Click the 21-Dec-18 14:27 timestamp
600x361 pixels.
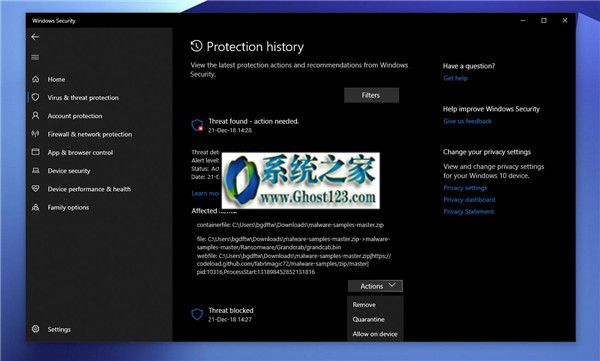pyautogui.click(x=230, y=320)
